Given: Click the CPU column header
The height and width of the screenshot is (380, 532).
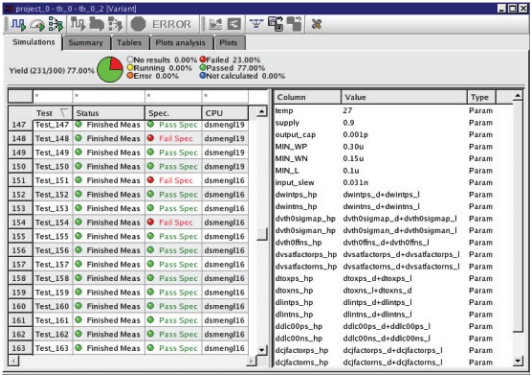Looking at the screenshot, I should pyautogui.click(x=225, y=113).
